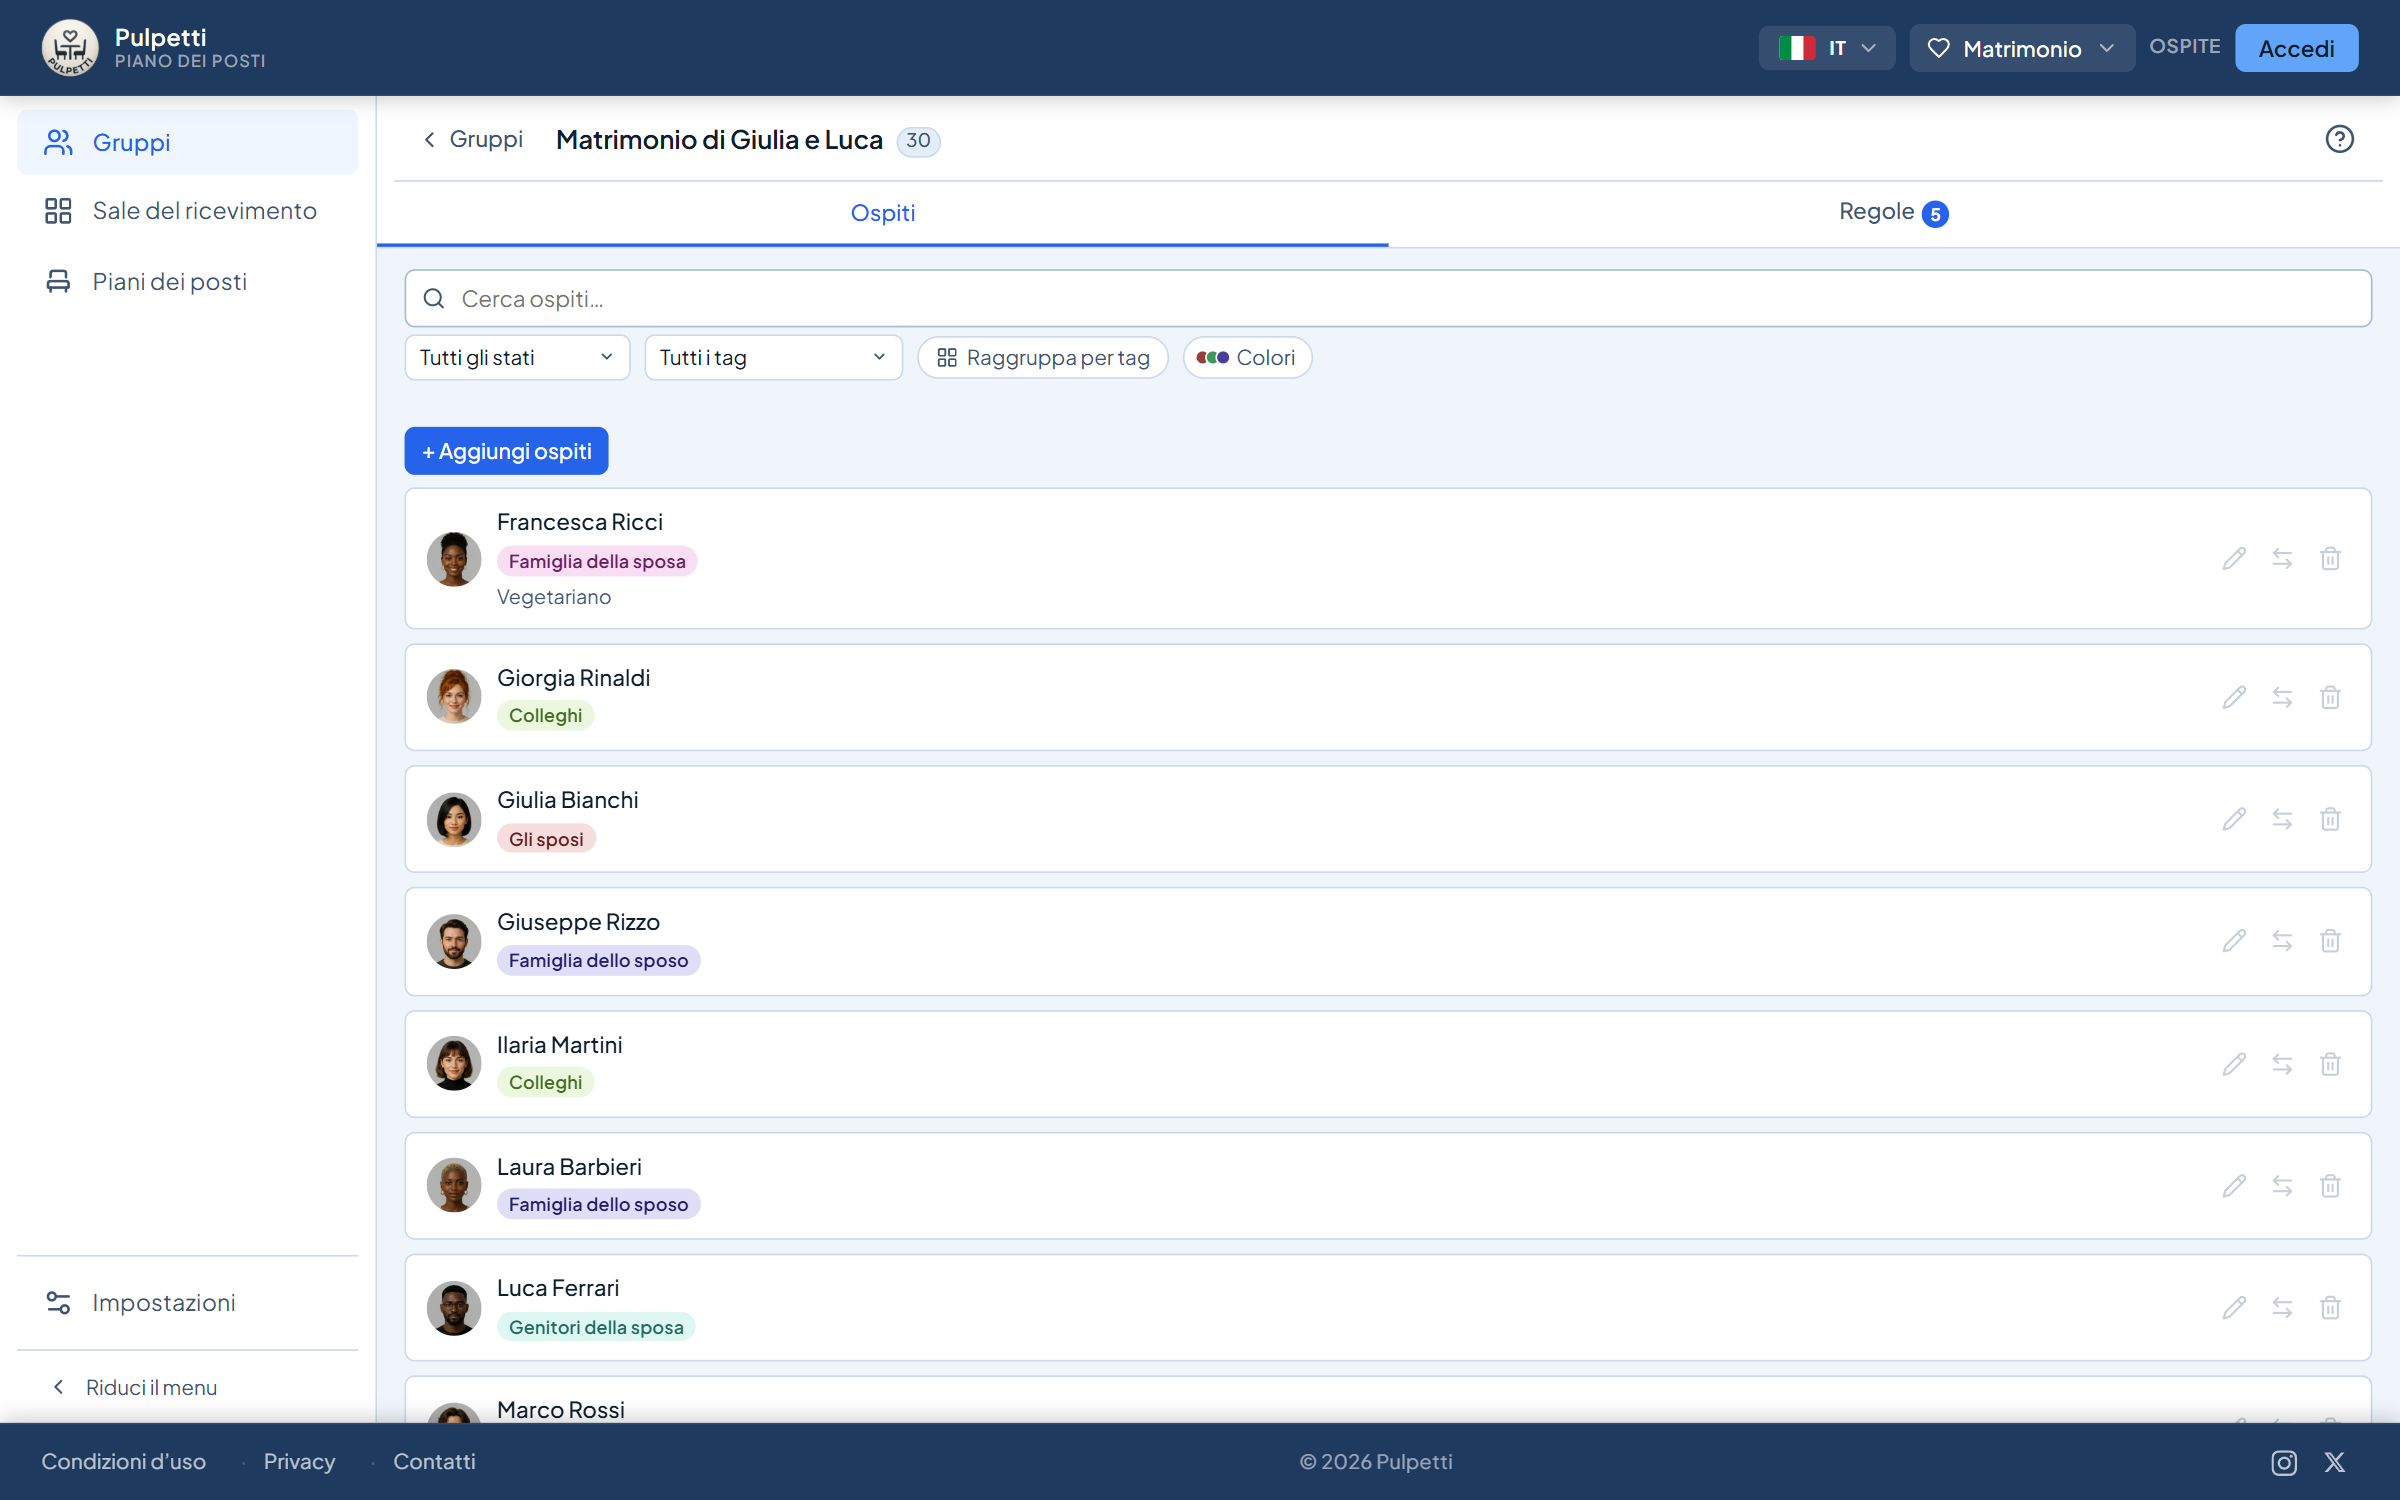
Task: Click the Ilaria Martini guest name
Action: pyautogui.click(x=560, y=1045)
